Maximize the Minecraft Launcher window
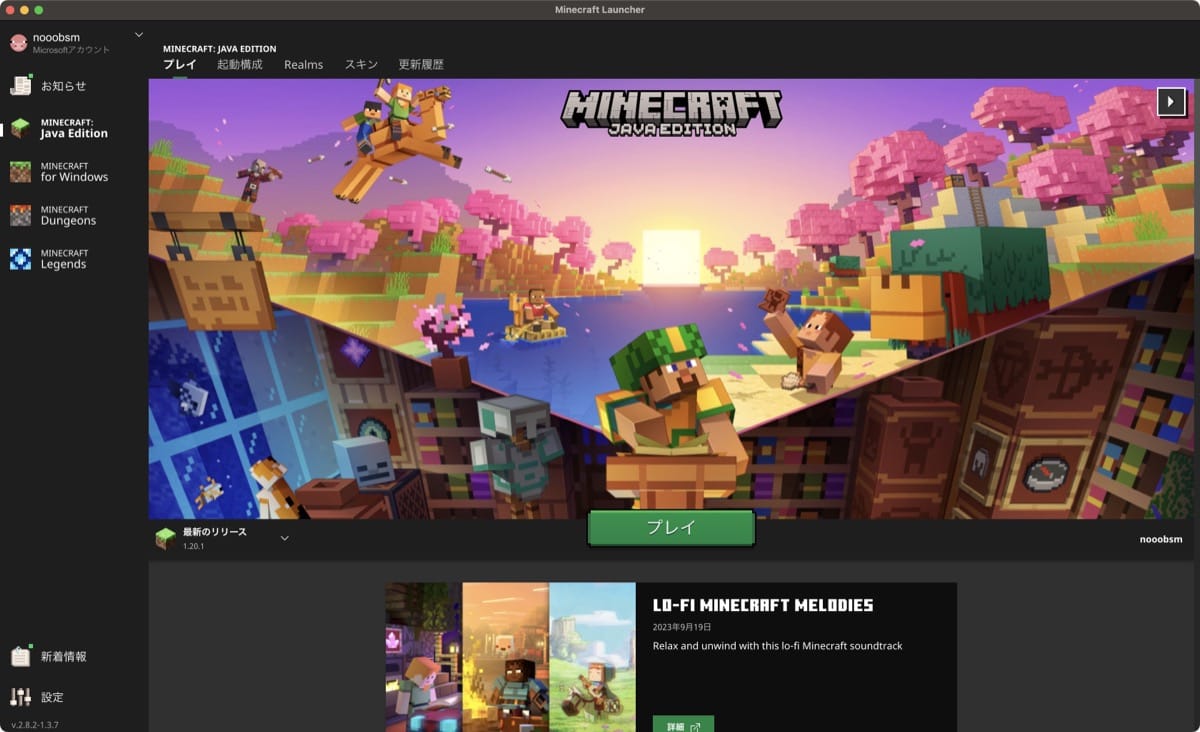This screenshot has height=732, width=1200. pyautogui.click(x=39, y=9)
